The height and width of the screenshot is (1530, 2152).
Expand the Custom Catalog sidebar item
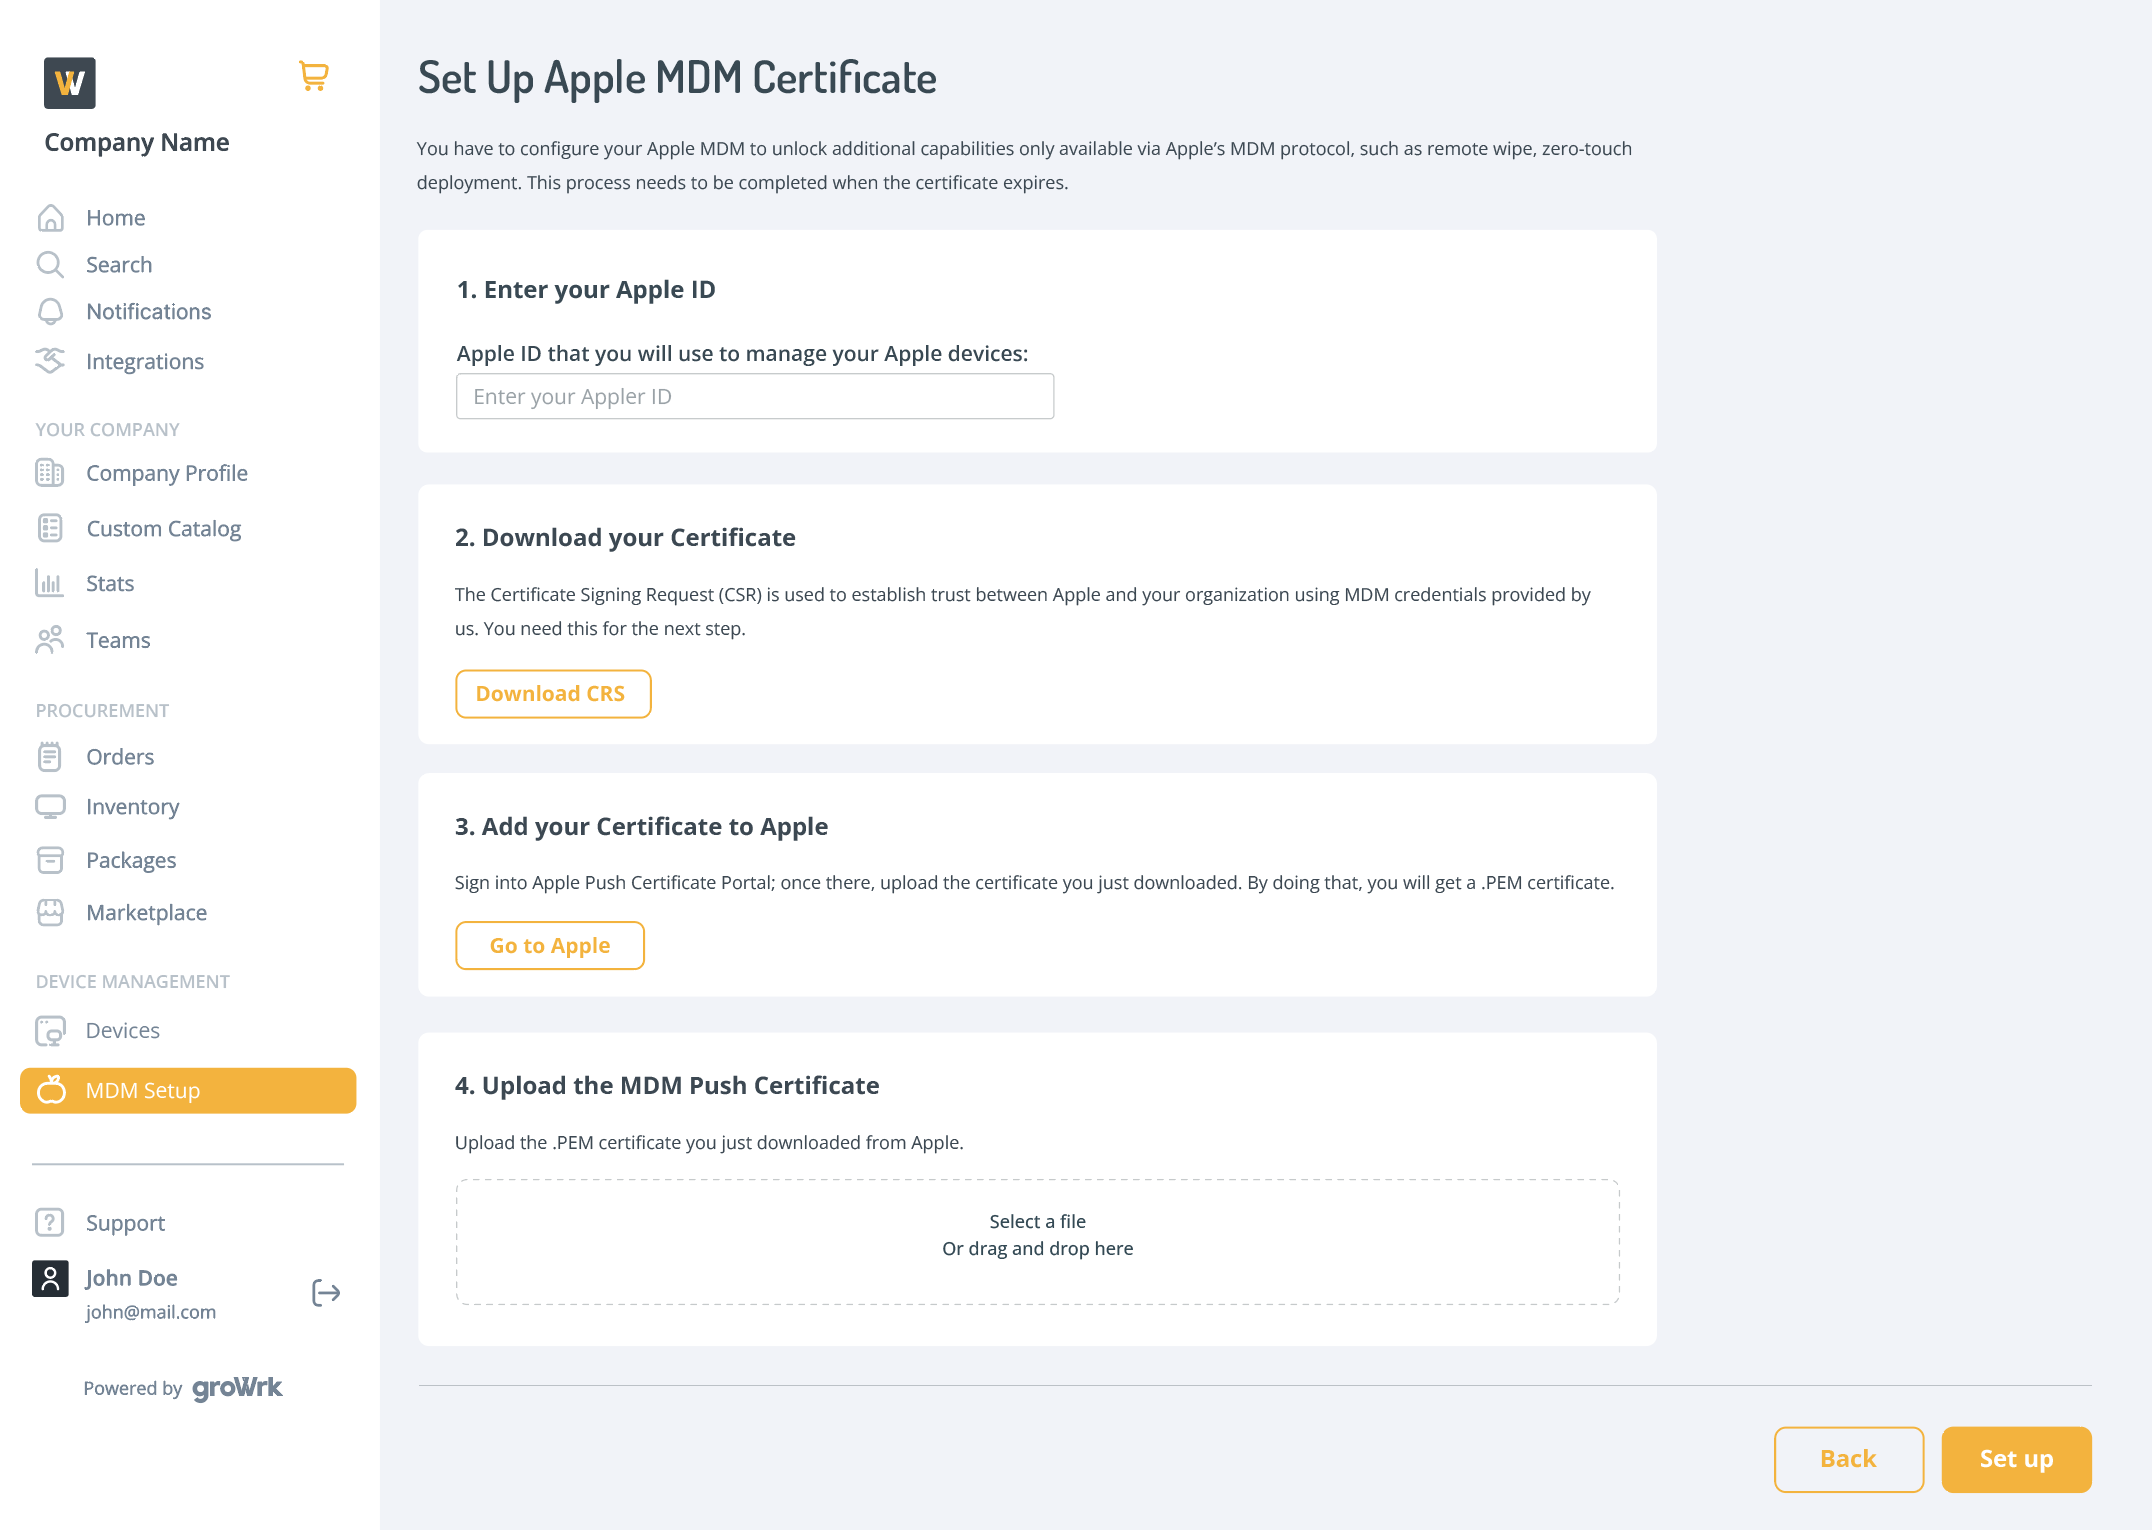click(x=164, y=527)
